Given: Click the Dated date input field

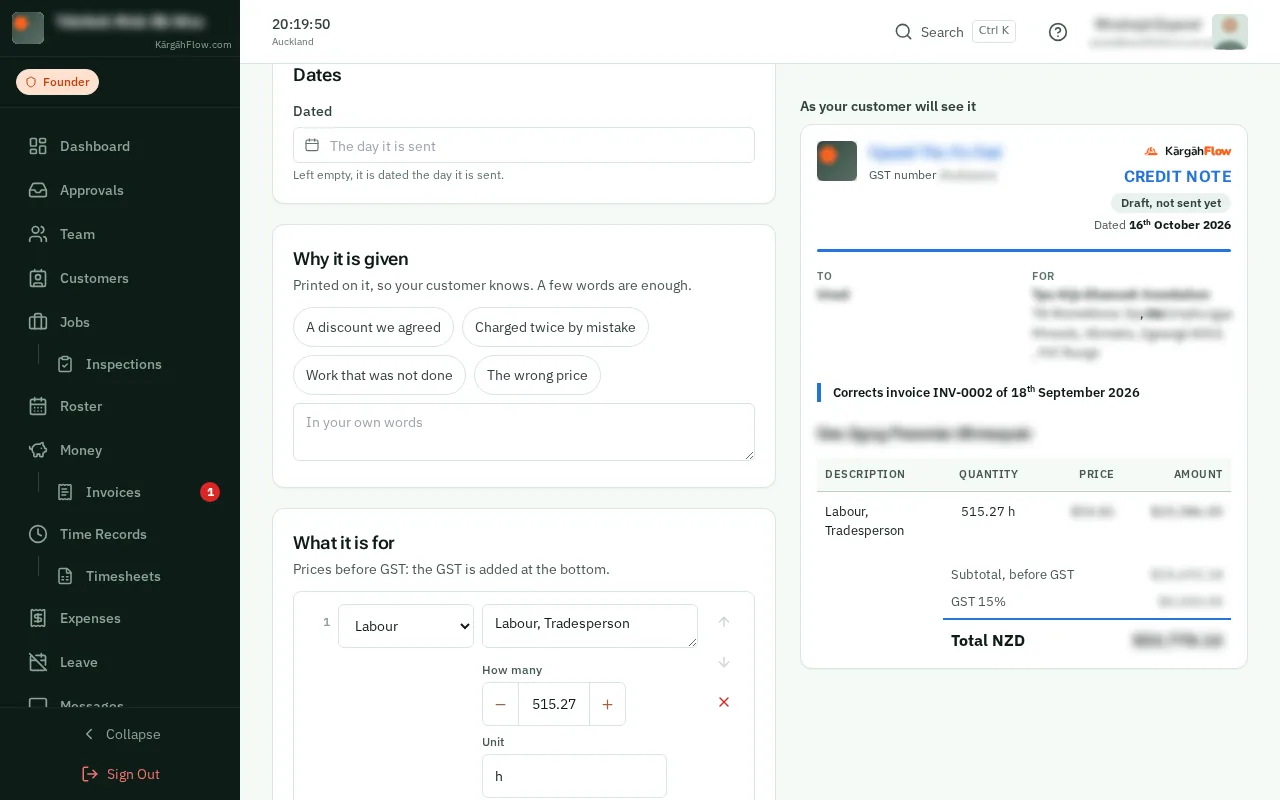Looking at the screenshot, I should coord(524,145).
